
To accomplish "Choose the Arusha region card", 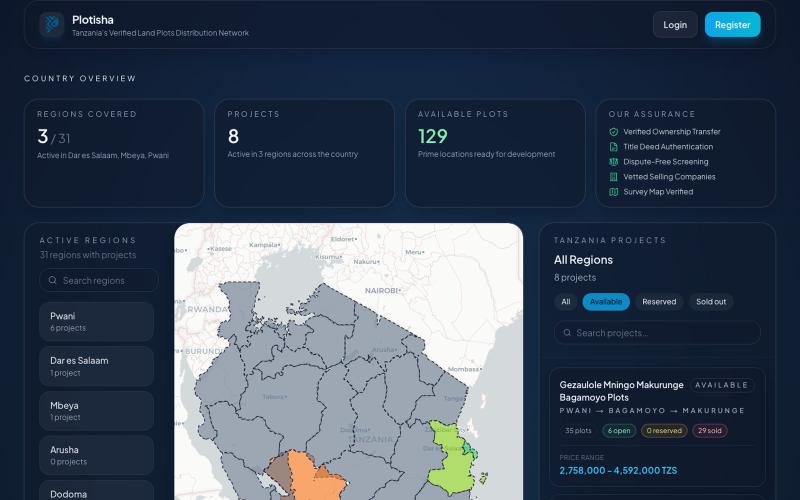I will click(96, 455).
